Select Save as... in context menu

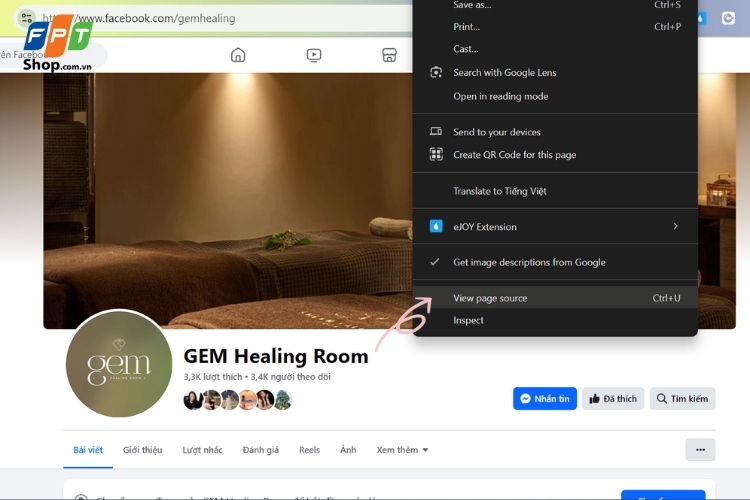click(x=555, y=5)
